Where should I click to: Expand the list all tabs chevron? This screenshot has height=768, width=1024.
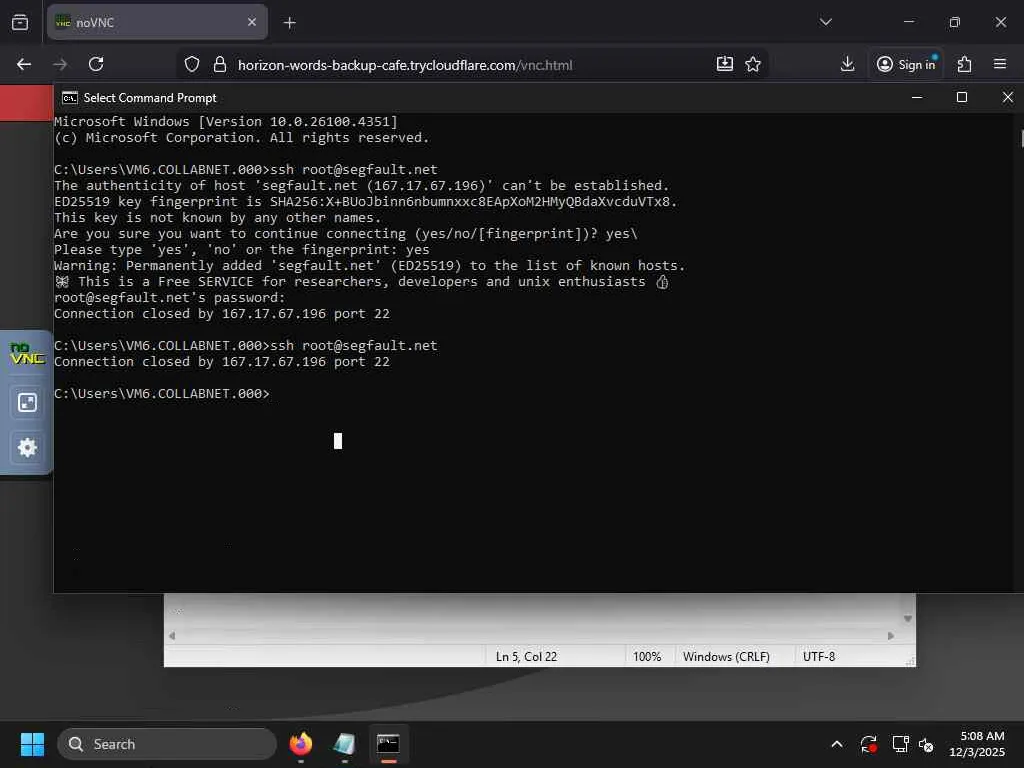pos(825,22)
